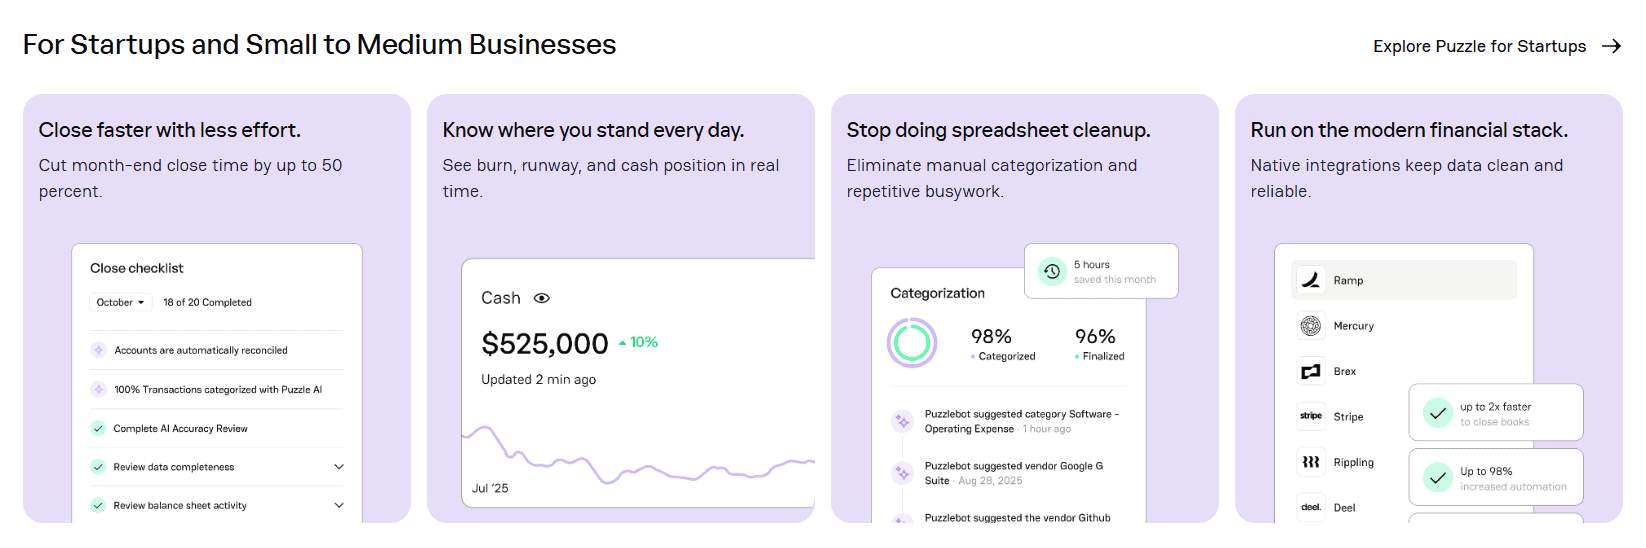Image resolution: width=1646 pixels, height=548 pixels.
Task: Click the clock icon beside 5 hours saved
Action: coord(1052,271)
